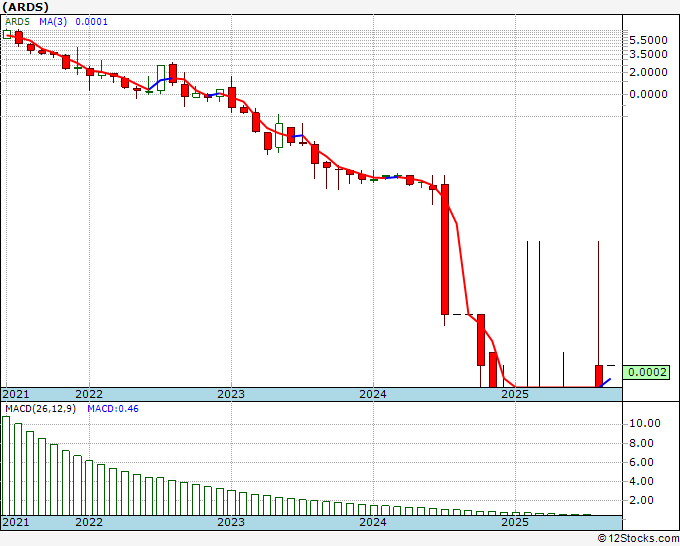
Task: Click the 2.00 MACD axis label
Action: [x=641, y=500]
